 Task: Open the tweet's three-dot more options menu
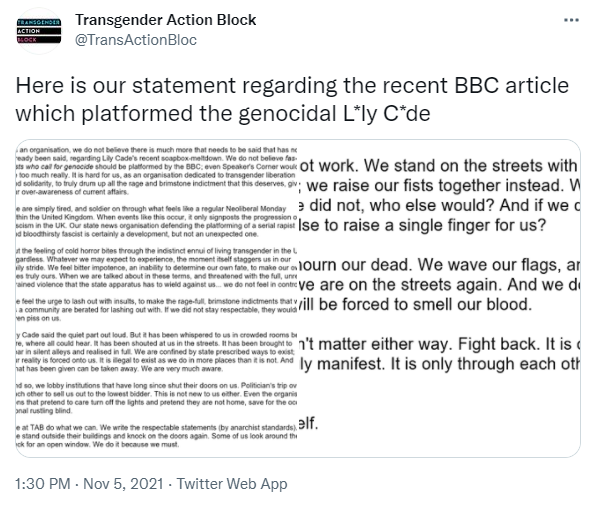(x=571, y=20)
